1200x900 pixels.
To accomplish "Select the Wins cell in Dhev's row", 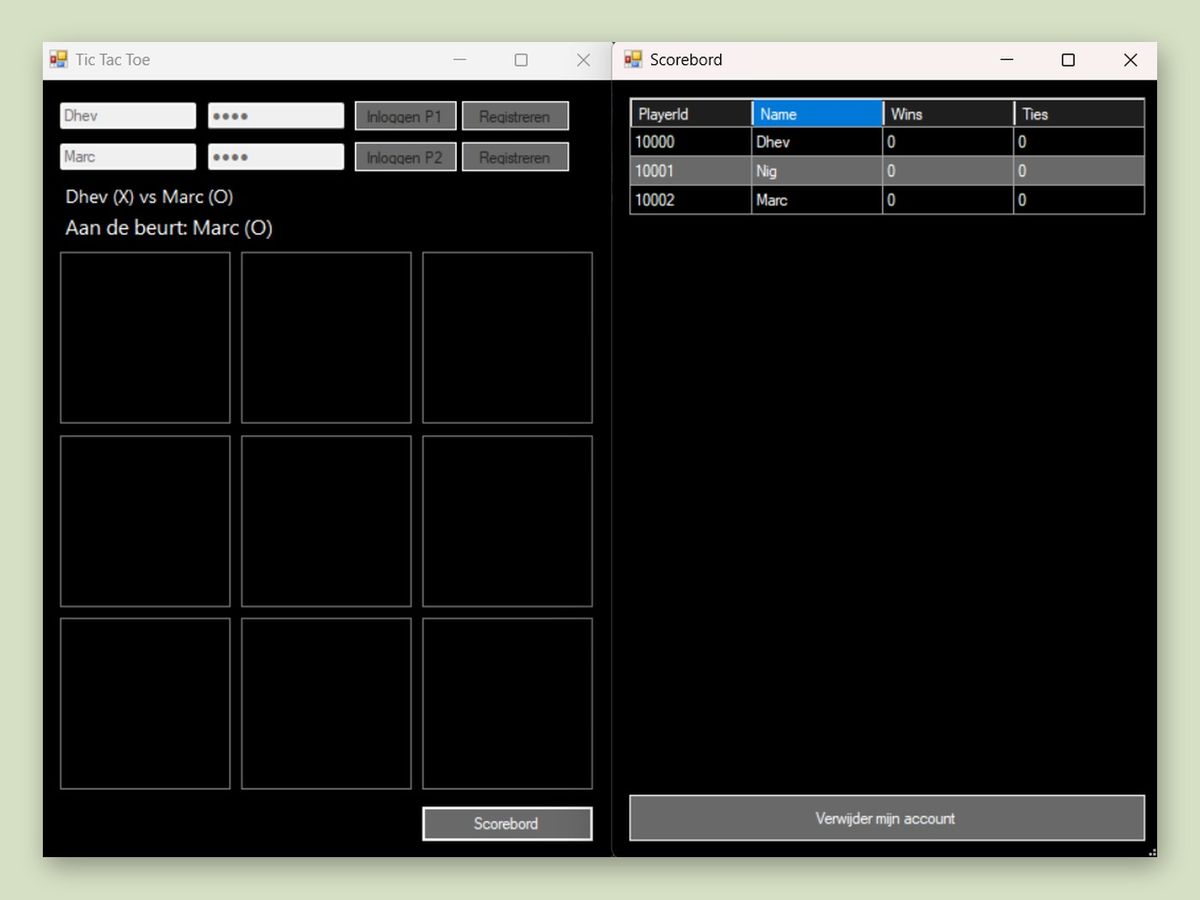I will coord(948,142).
